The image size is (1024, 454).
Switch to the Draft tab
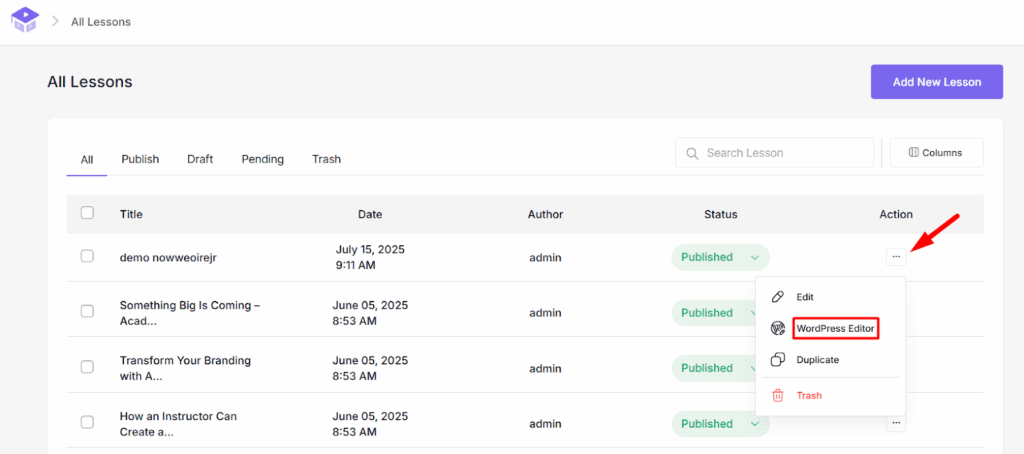click(200, 159)
